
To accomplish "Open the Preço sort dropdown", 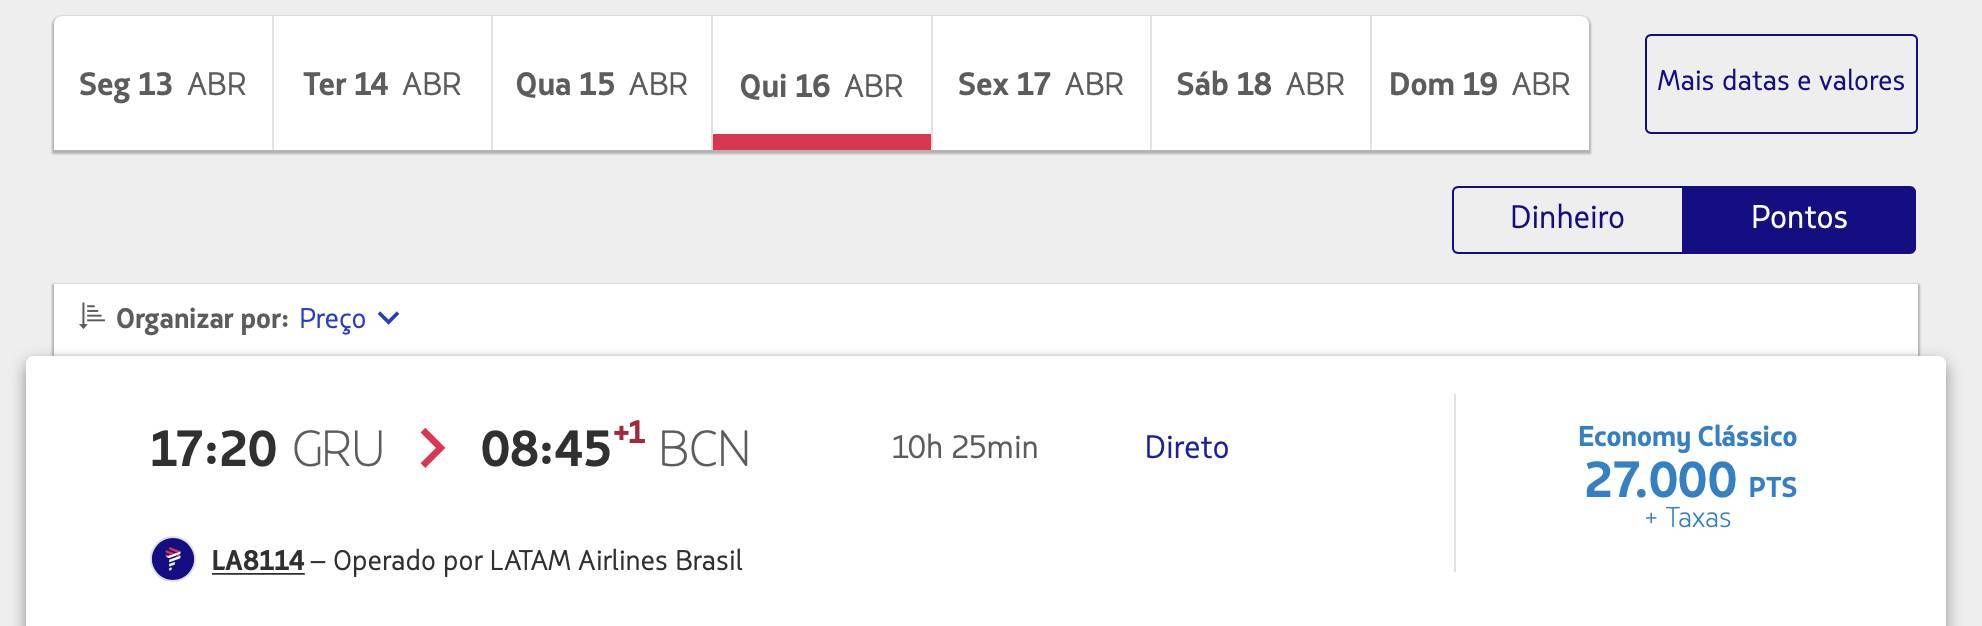I will (349, 319).
